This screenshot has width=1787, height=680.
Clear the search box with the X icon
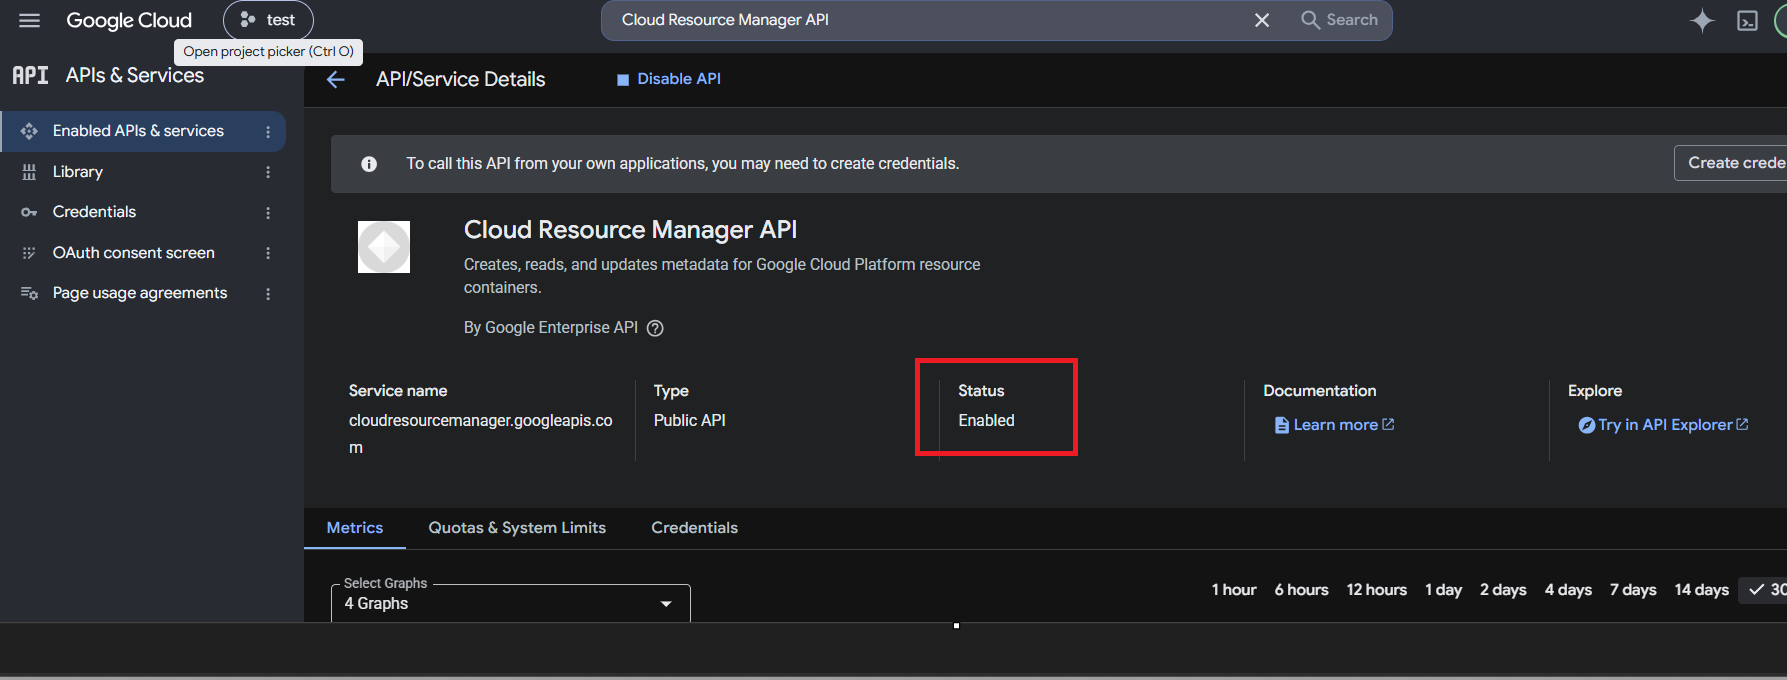point(1262,20)
